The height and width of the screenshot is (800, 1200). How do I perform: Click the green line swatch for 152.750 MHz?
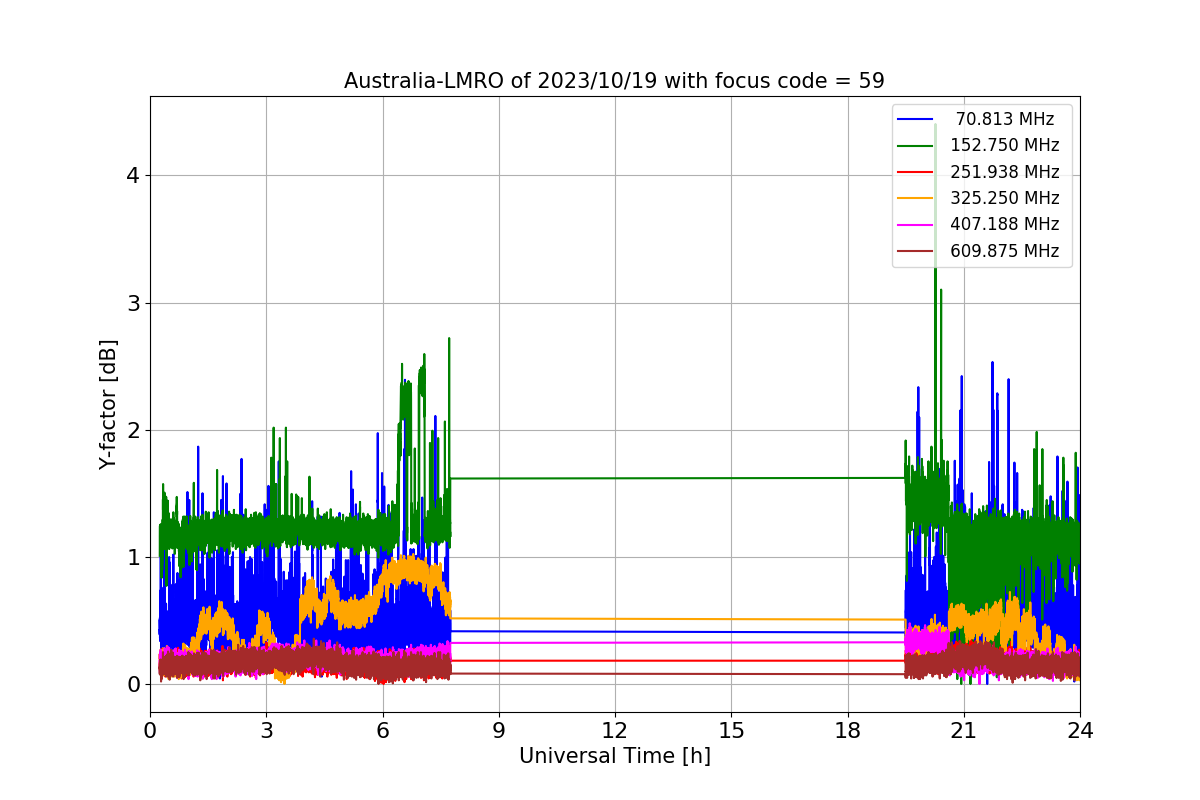(x=915, y=146)
